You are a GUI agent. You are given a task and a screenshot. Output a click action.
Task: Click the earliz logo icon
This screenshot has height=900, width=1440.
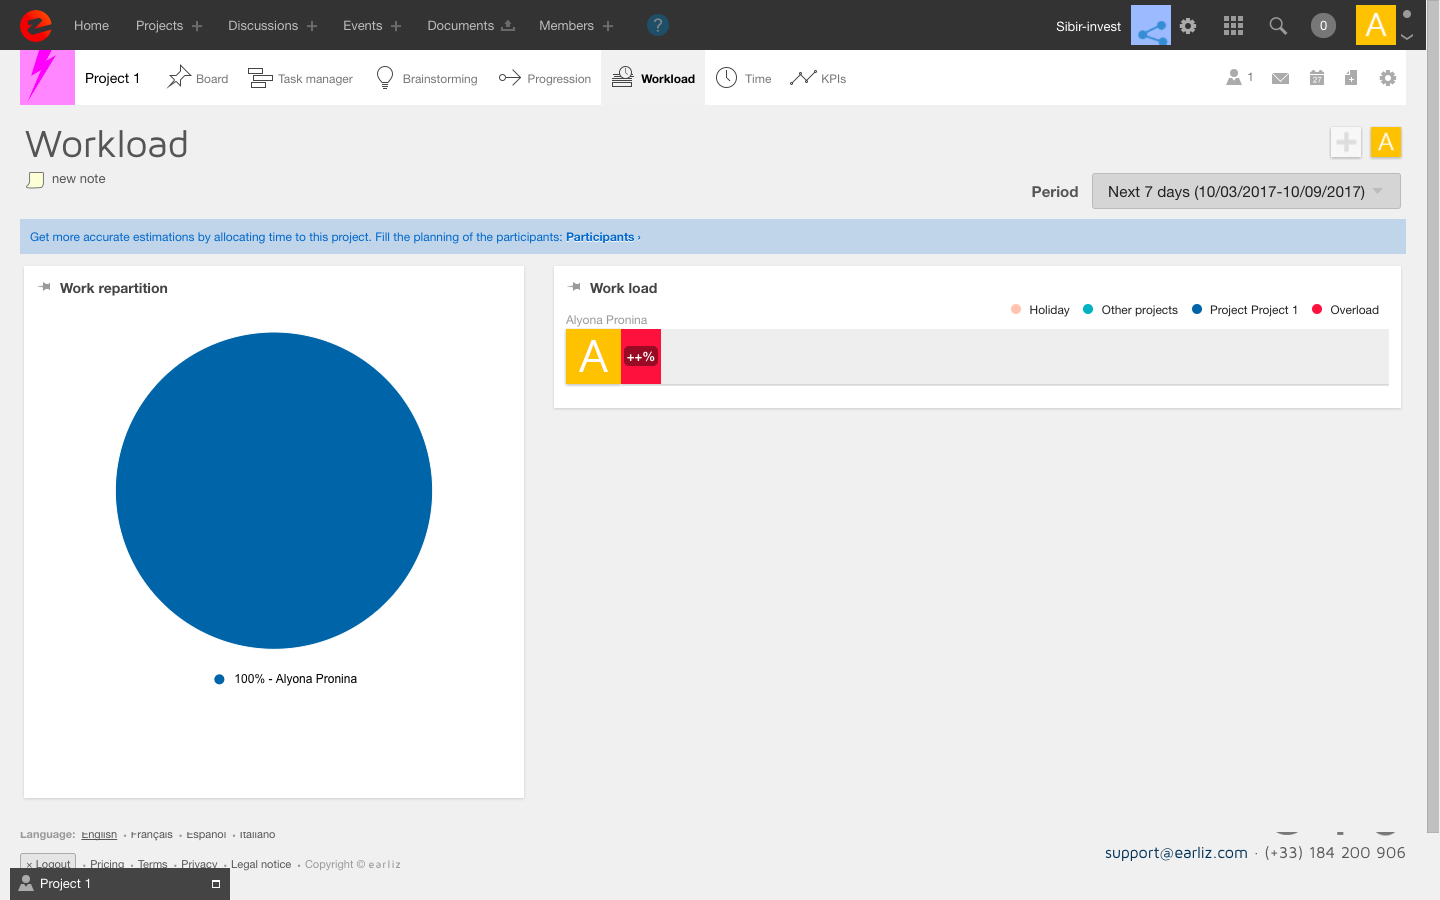coord(36,25)
